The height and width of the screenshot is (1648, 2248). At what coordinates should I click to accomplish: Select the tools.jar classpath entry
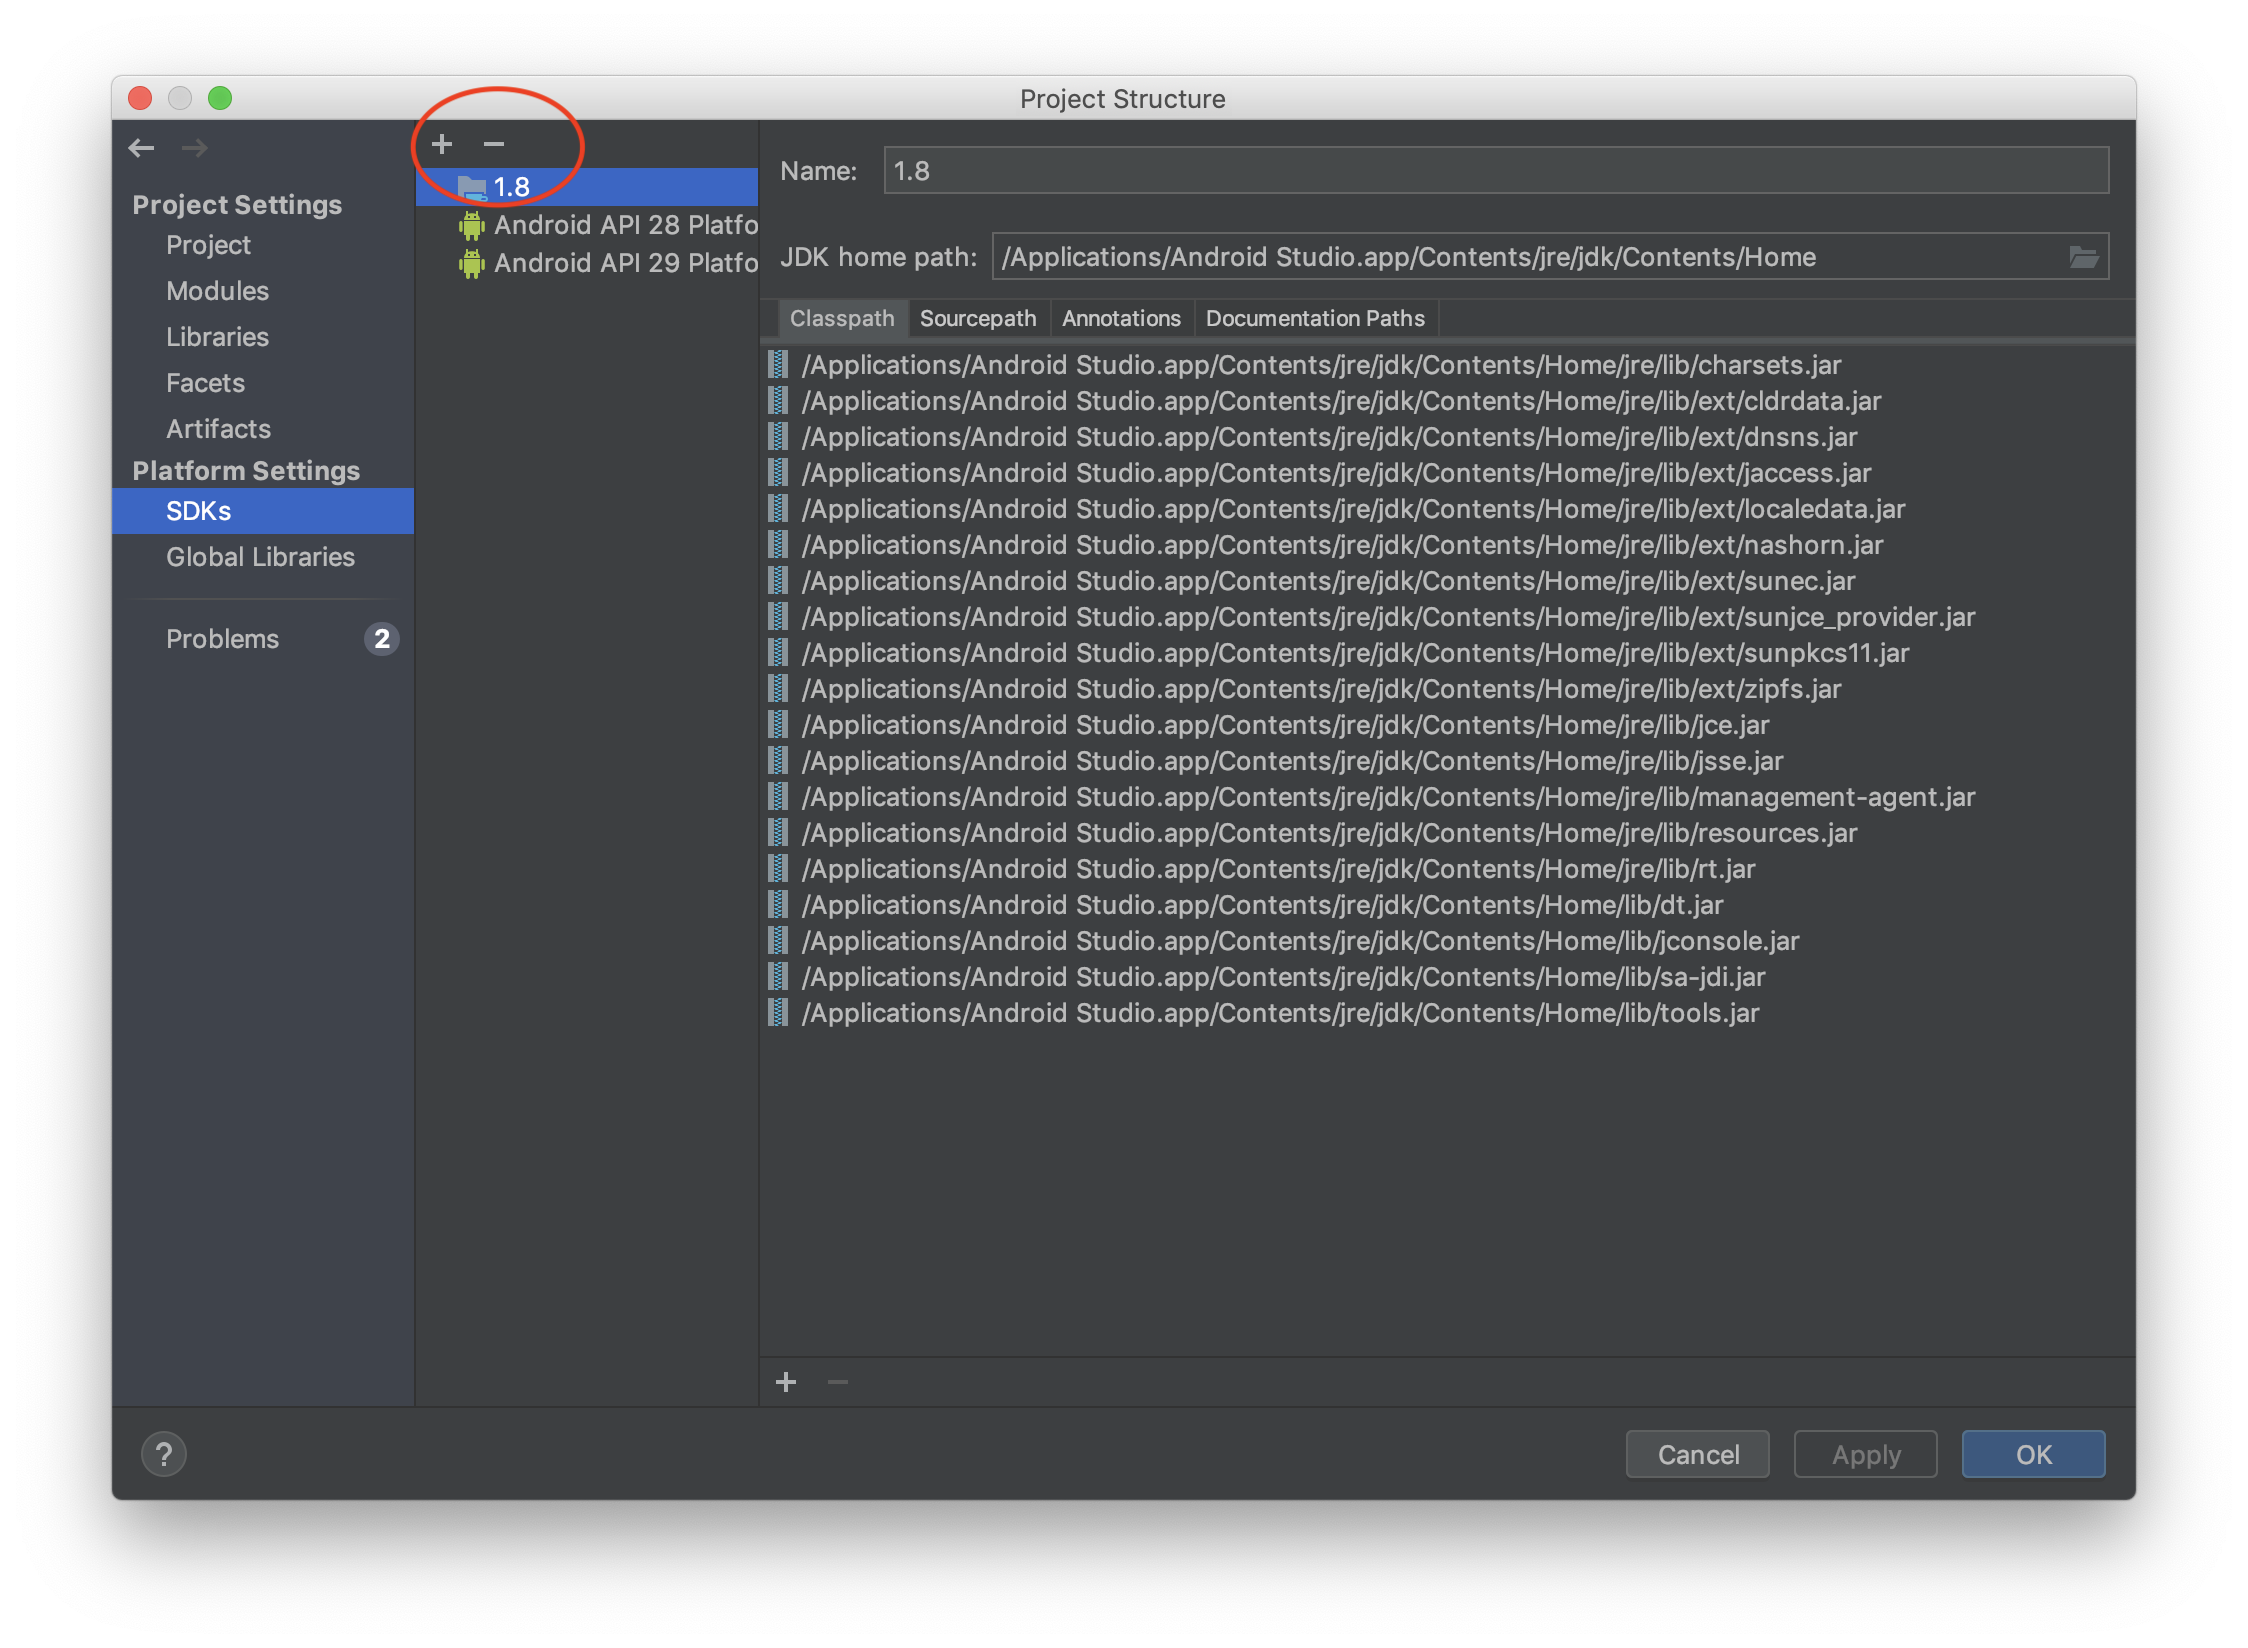point(1279,1013)
